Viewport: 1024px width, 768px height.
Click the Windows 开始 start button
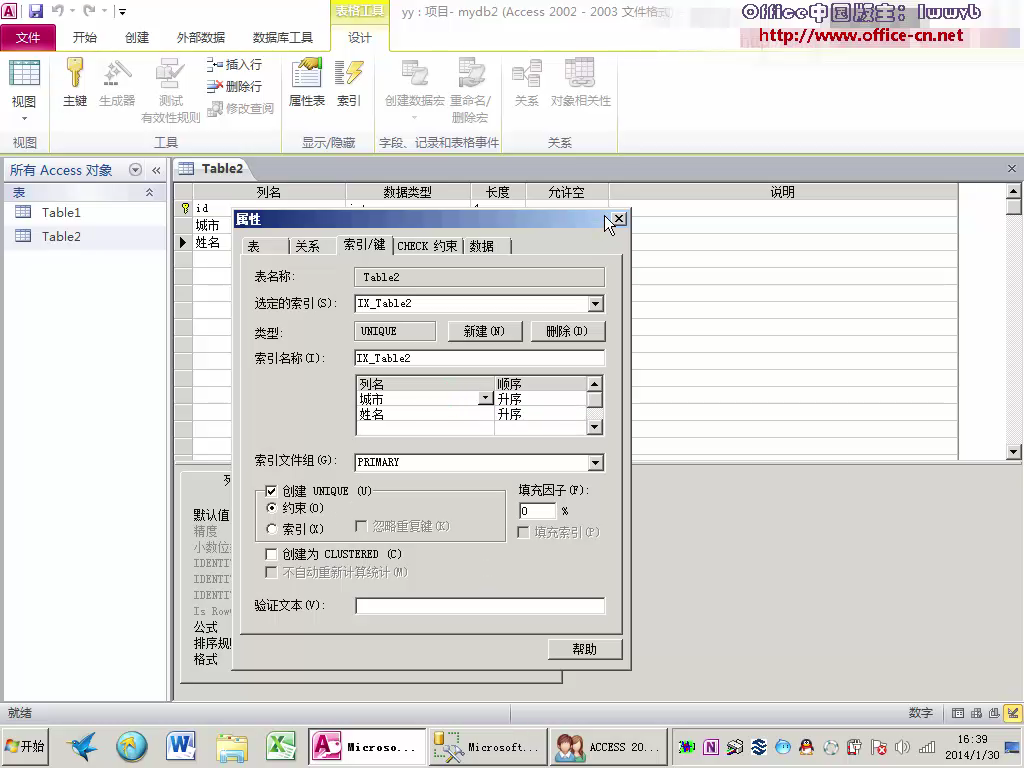pyautogui.click(x=25, y=746)
